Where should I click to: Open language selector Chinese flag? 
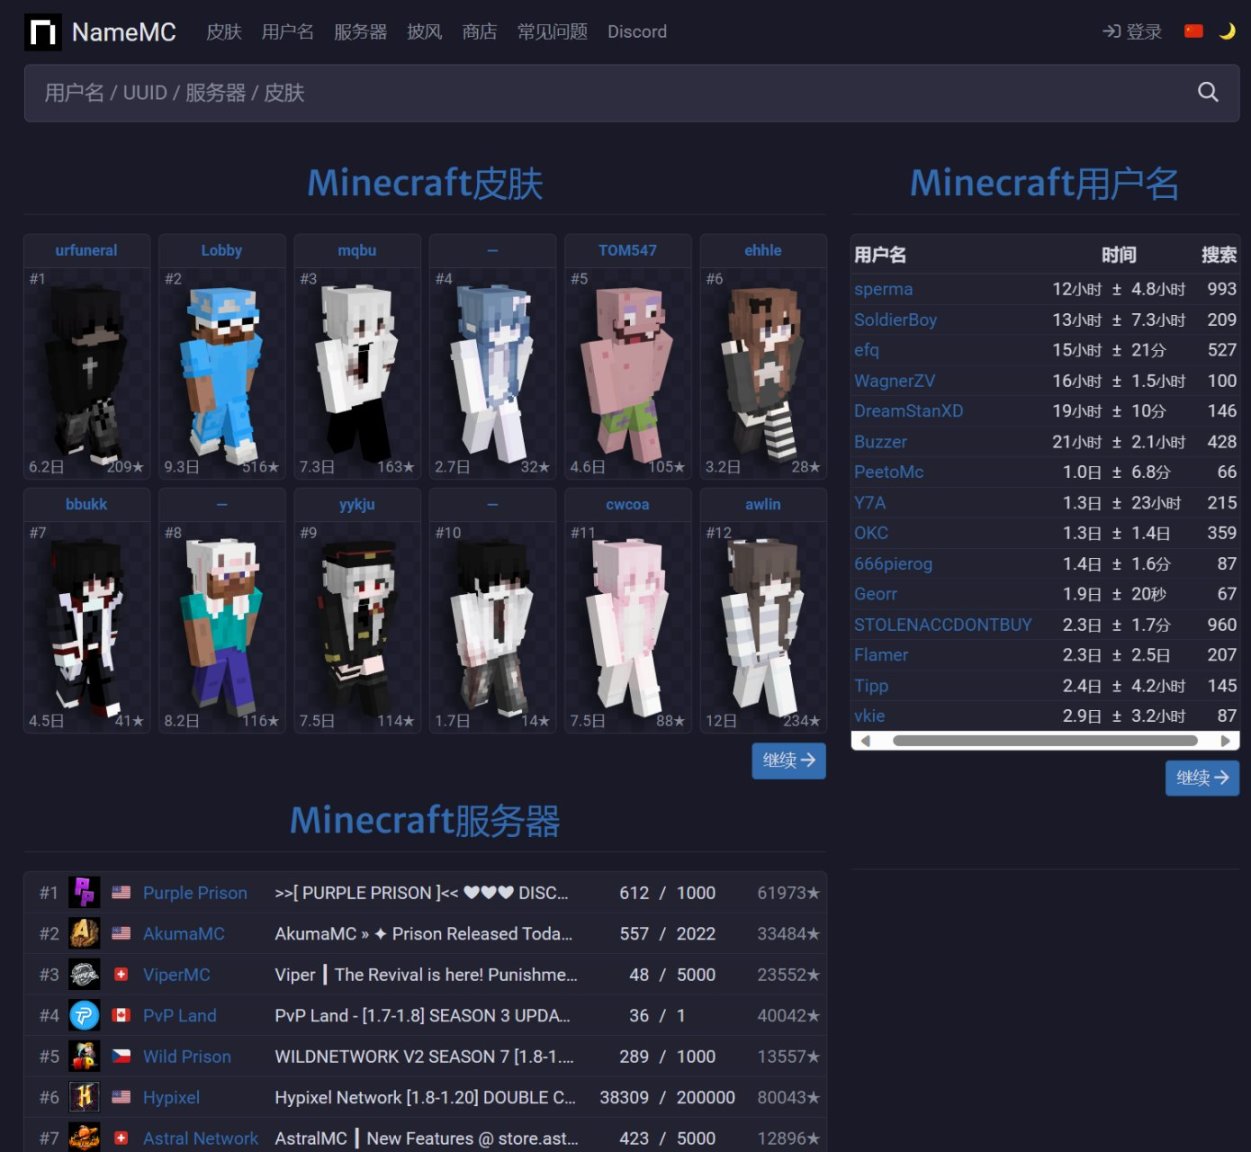(x=1193, y=31)
